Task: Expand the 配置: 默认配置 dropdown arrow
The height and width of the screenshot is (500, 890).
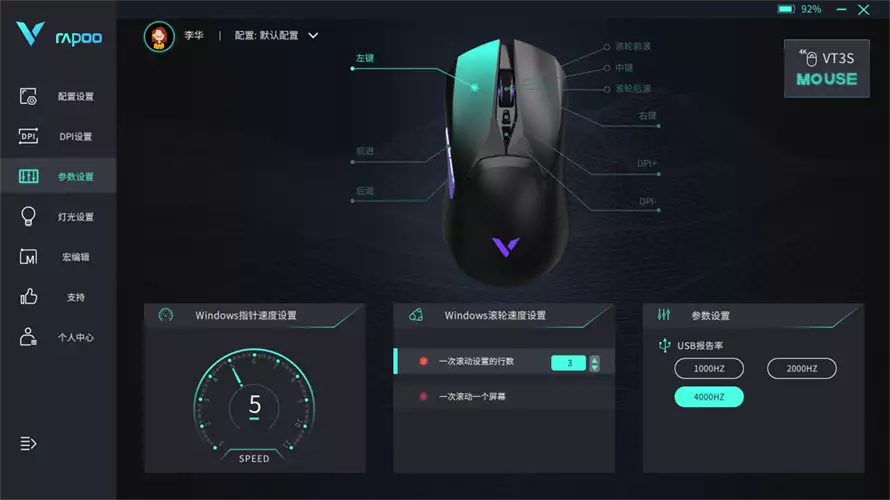Action: click(x=313, y=36)
